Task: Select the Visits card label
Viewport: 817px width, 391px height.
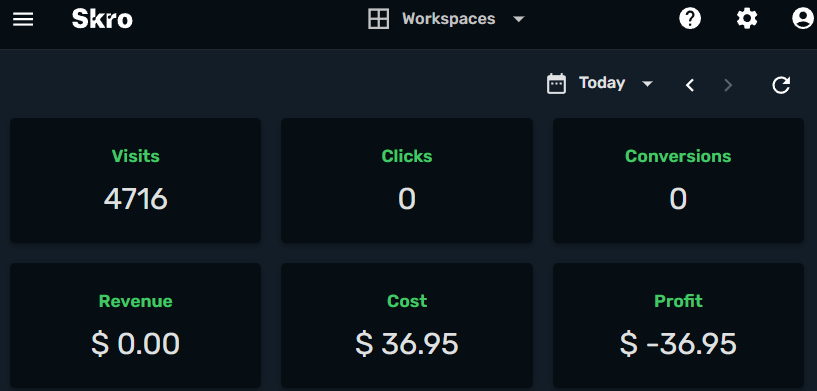Action: [x=135, y=156]
